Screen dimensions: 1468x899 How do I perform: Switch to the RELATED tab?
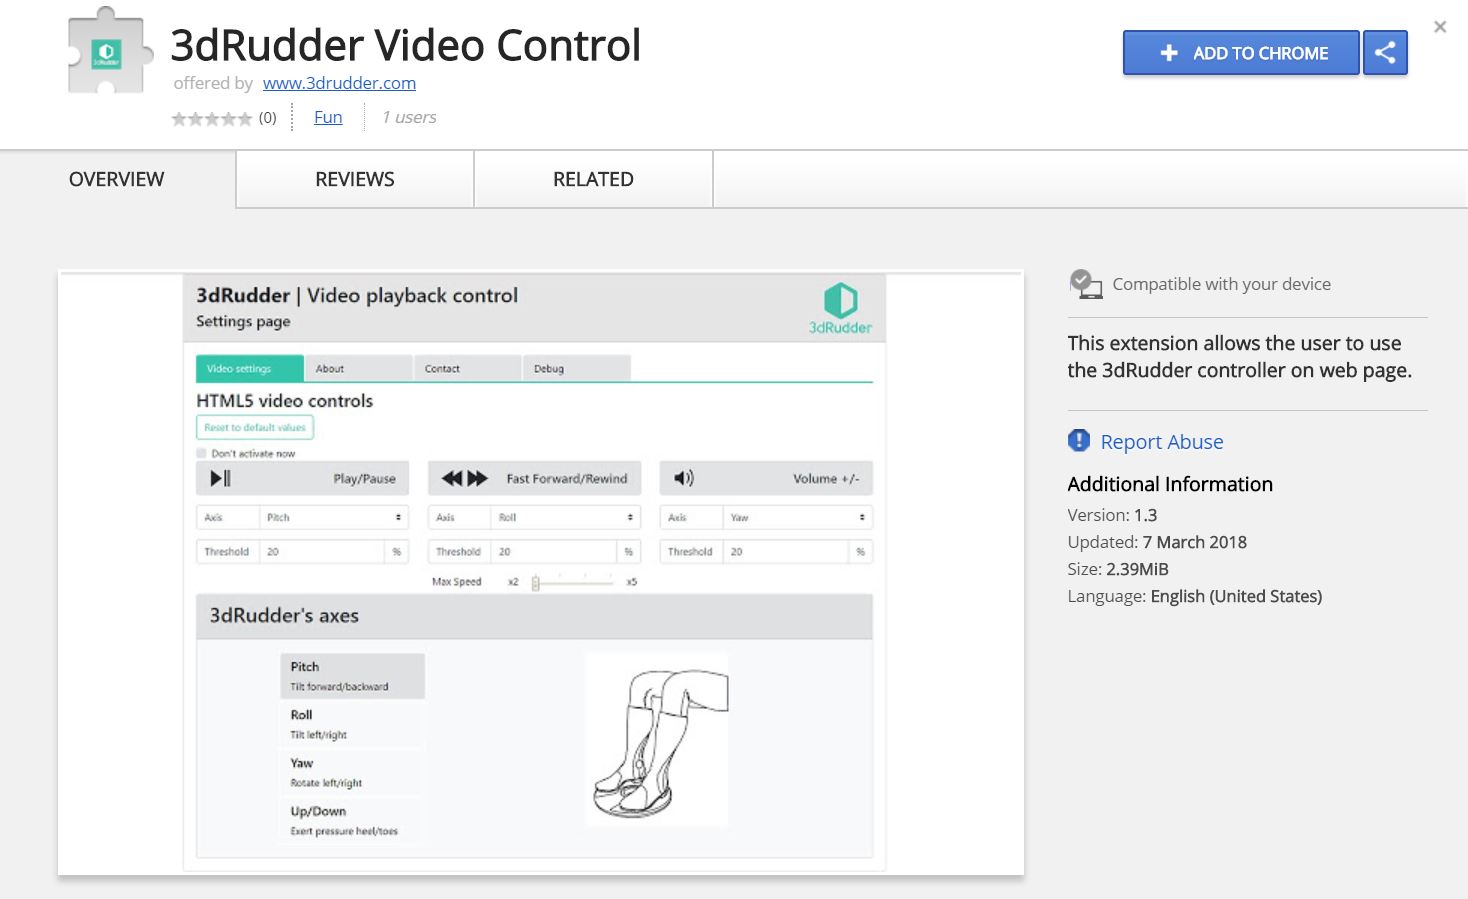pyautogui.click(x=593, y=179)
